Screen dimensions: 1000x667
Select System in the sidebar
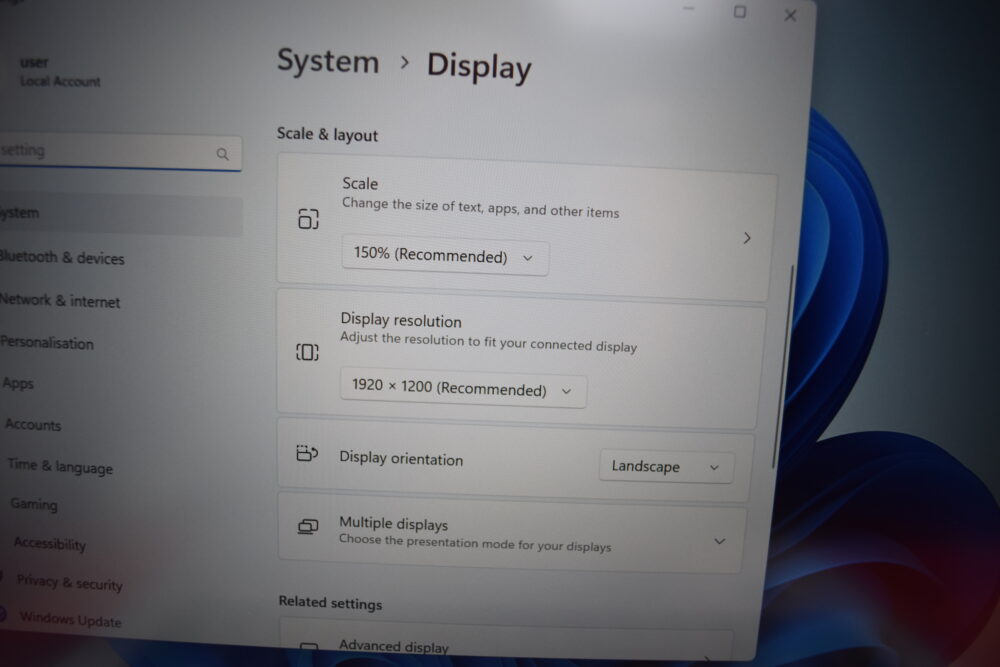[119, 215]
